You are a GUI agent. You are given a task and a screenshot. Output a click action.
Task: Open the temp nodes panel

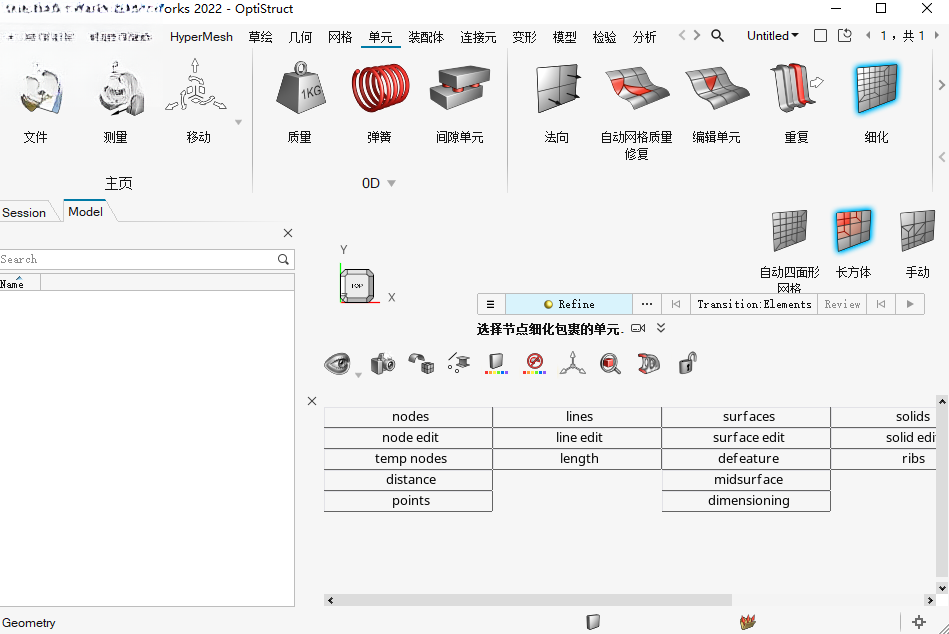click(409, 459)
